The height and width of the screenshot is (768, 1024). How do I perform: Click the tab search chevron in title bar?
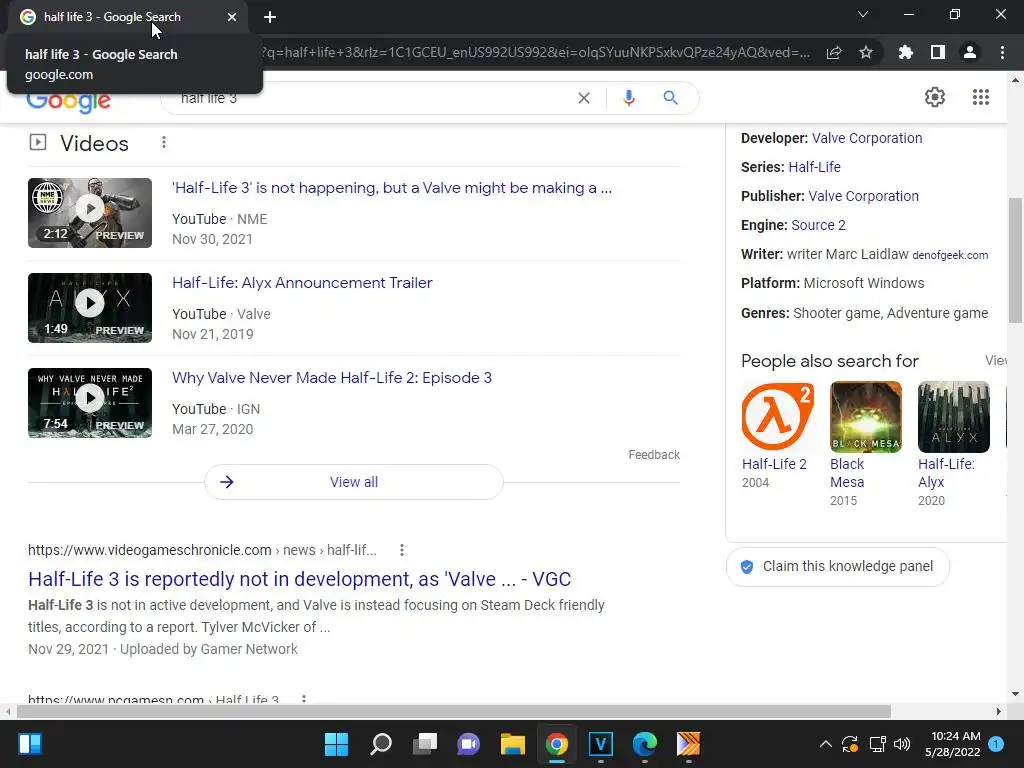point(863,14)
